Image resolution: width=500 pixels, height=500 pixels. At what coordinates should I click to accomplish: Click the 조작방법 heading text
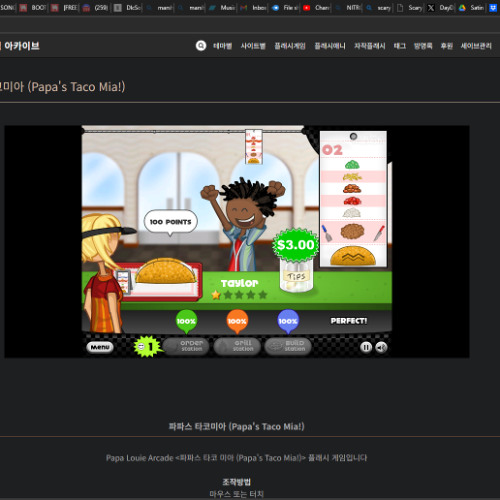click(x=236, y=482)
